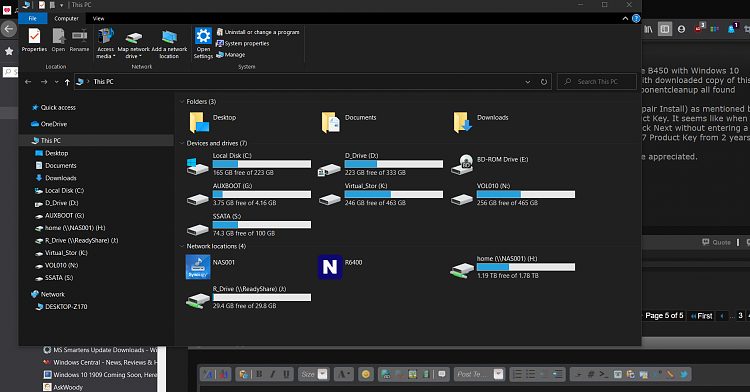This screenshot has width=750, height=392.
Task: Open recent locations dropdown next to forward arrow
Action: click(56, 82)
